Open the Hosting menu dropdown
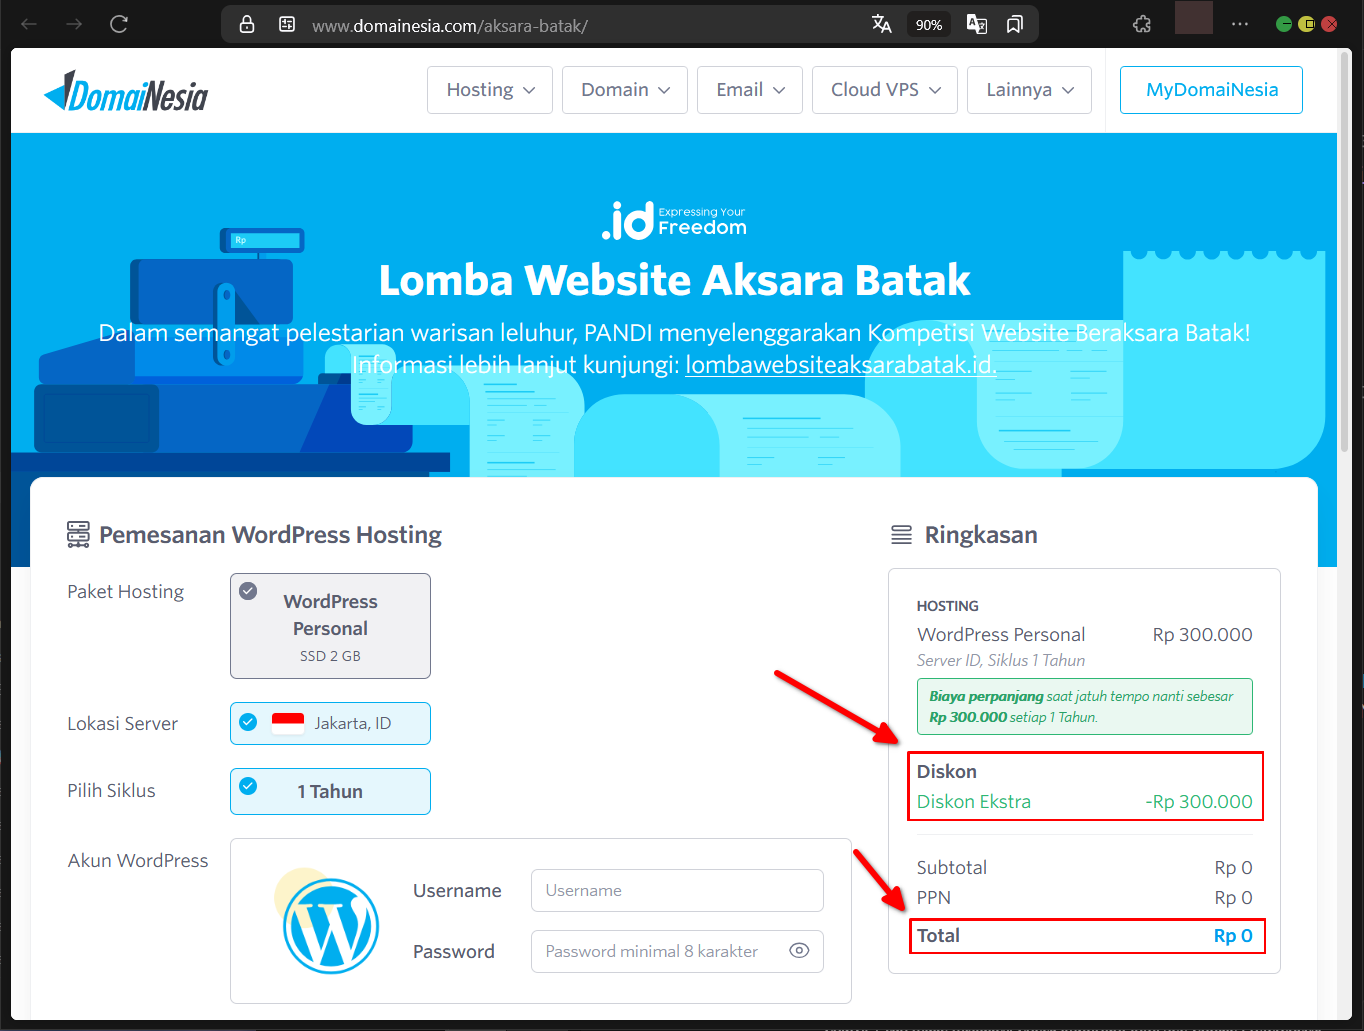Image resolution: width=1364 pixels, height=1031 pixels. click(490, 90)
